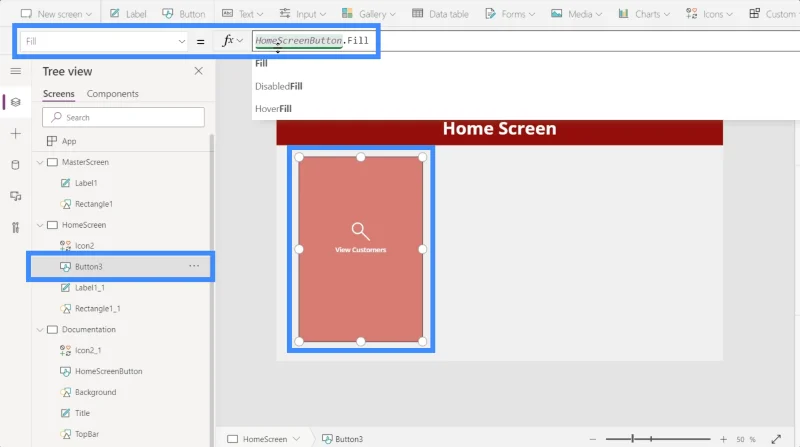This screenshot has height=447, width=800.
Task: Click the fit-to-window expand icon
Action: [776, 439]
